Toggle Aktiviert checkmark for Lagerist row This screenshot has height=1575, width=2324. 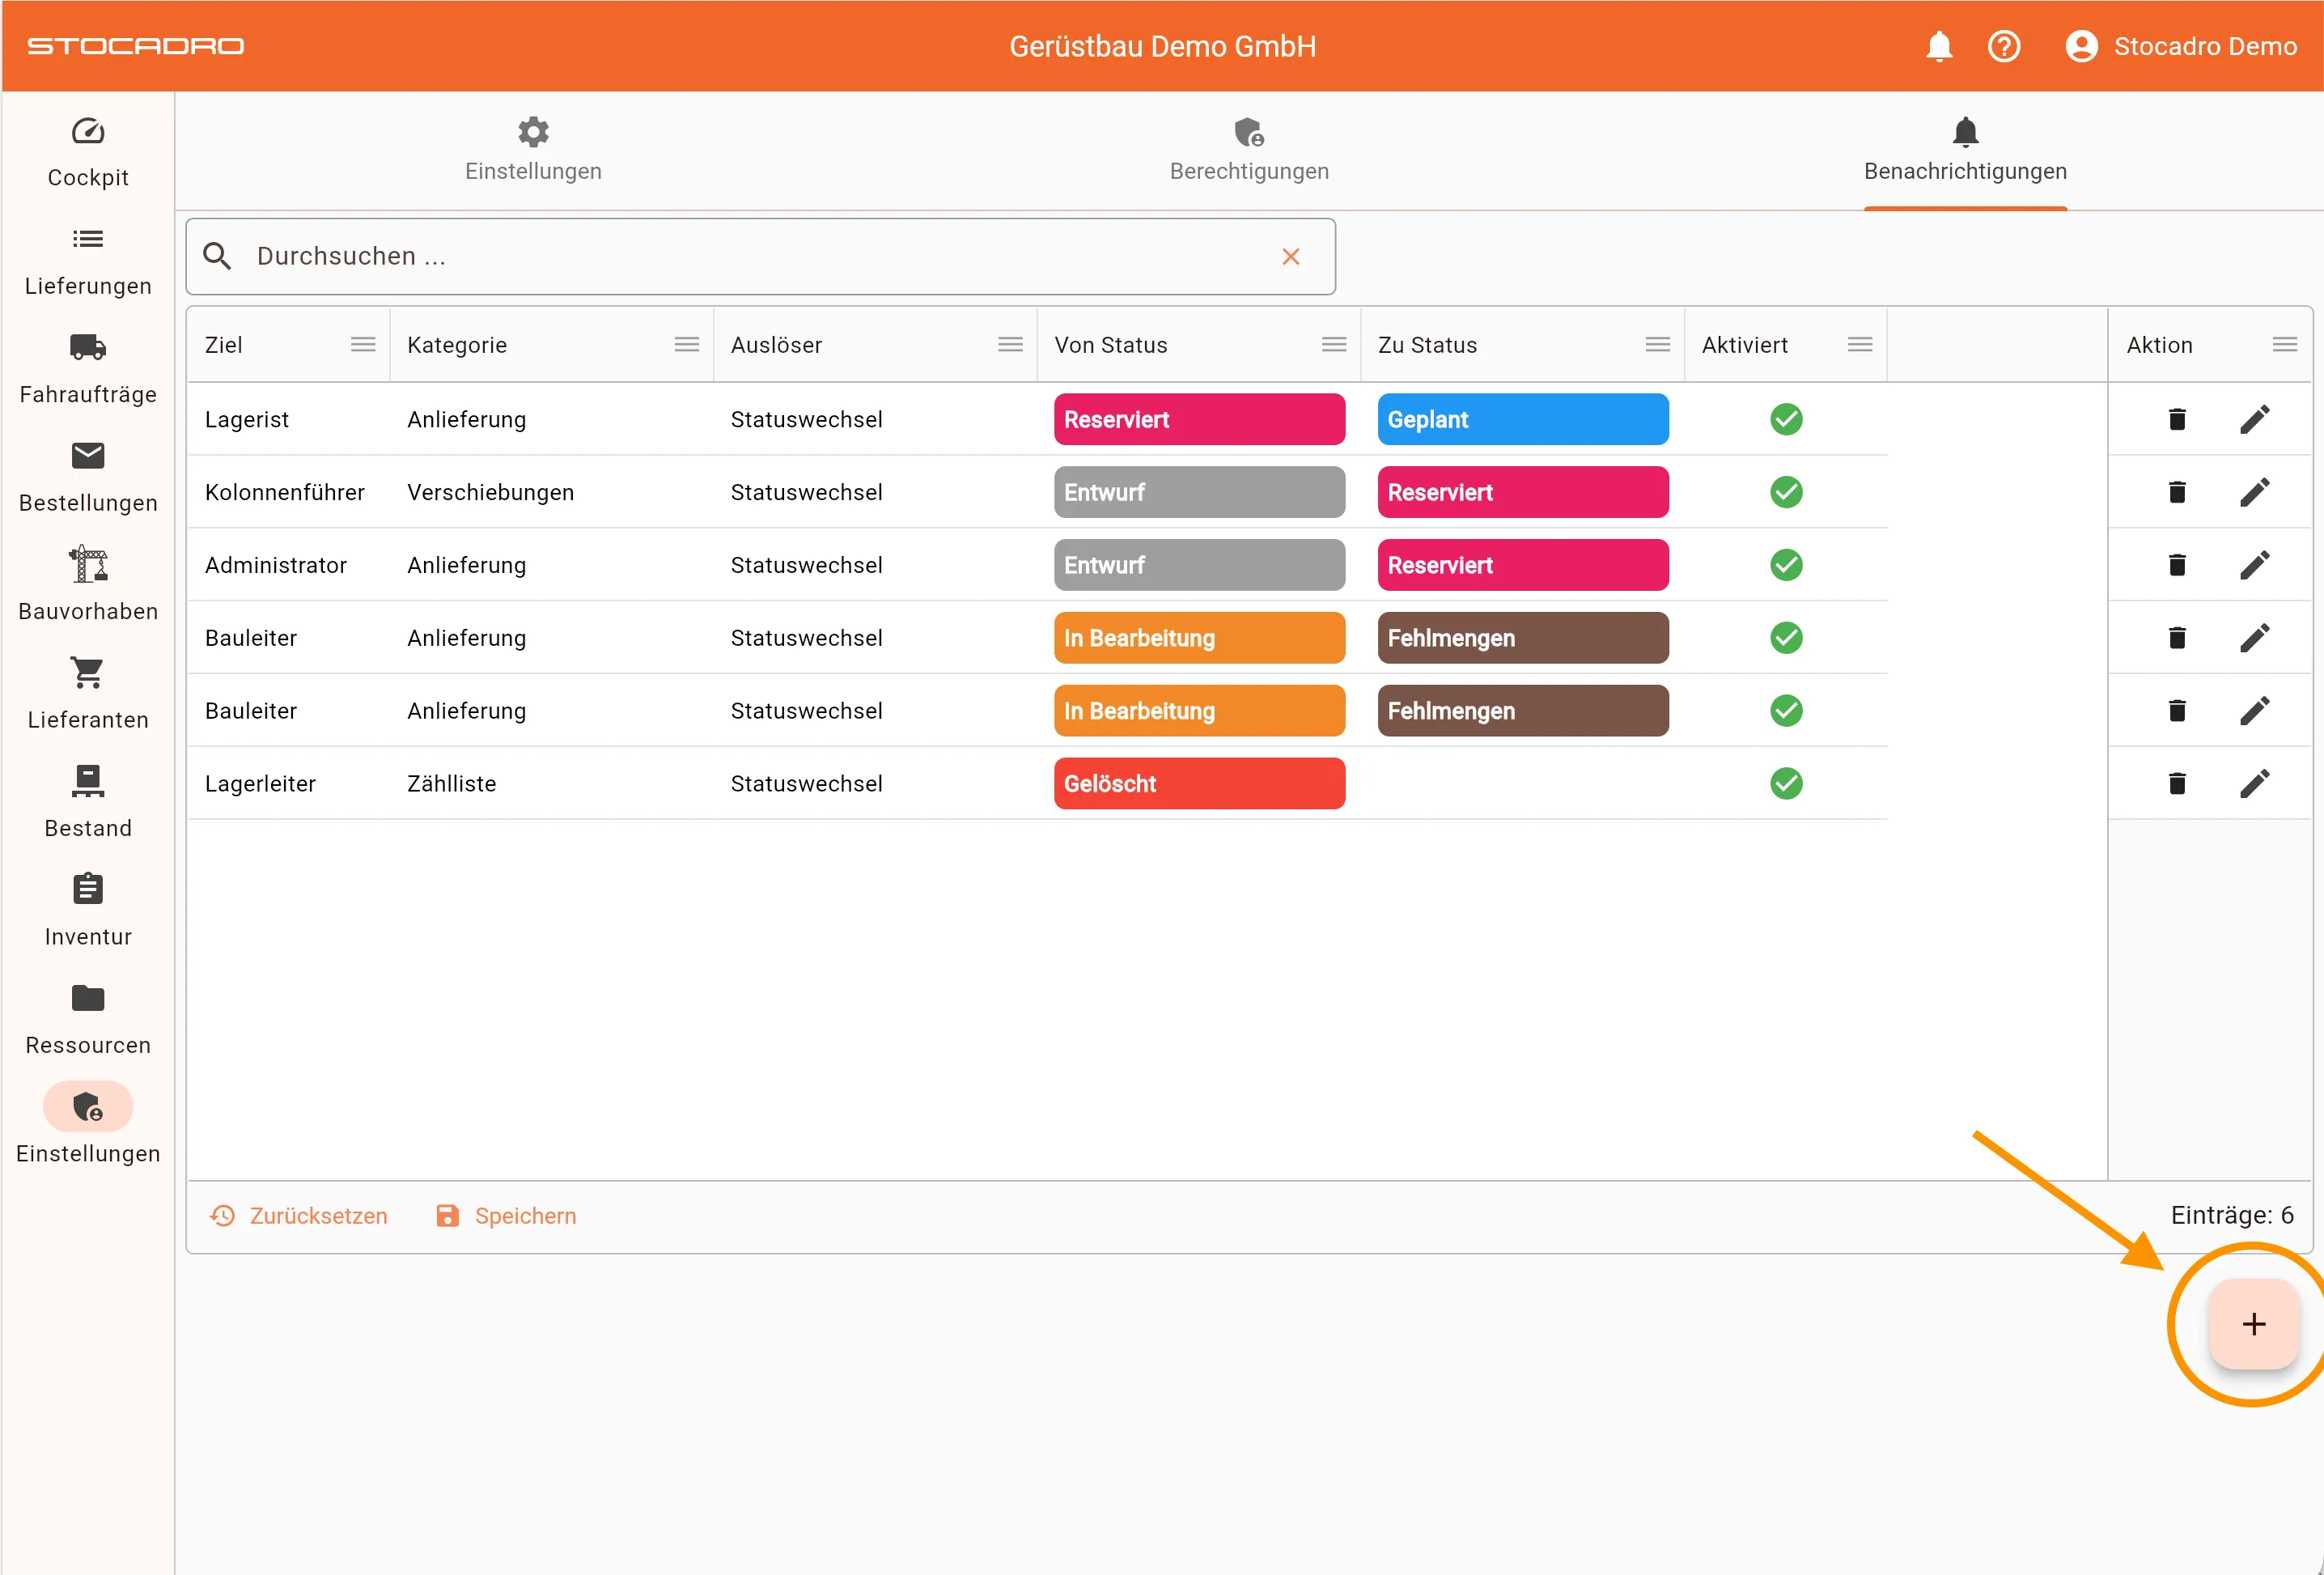click(1786, 419)
